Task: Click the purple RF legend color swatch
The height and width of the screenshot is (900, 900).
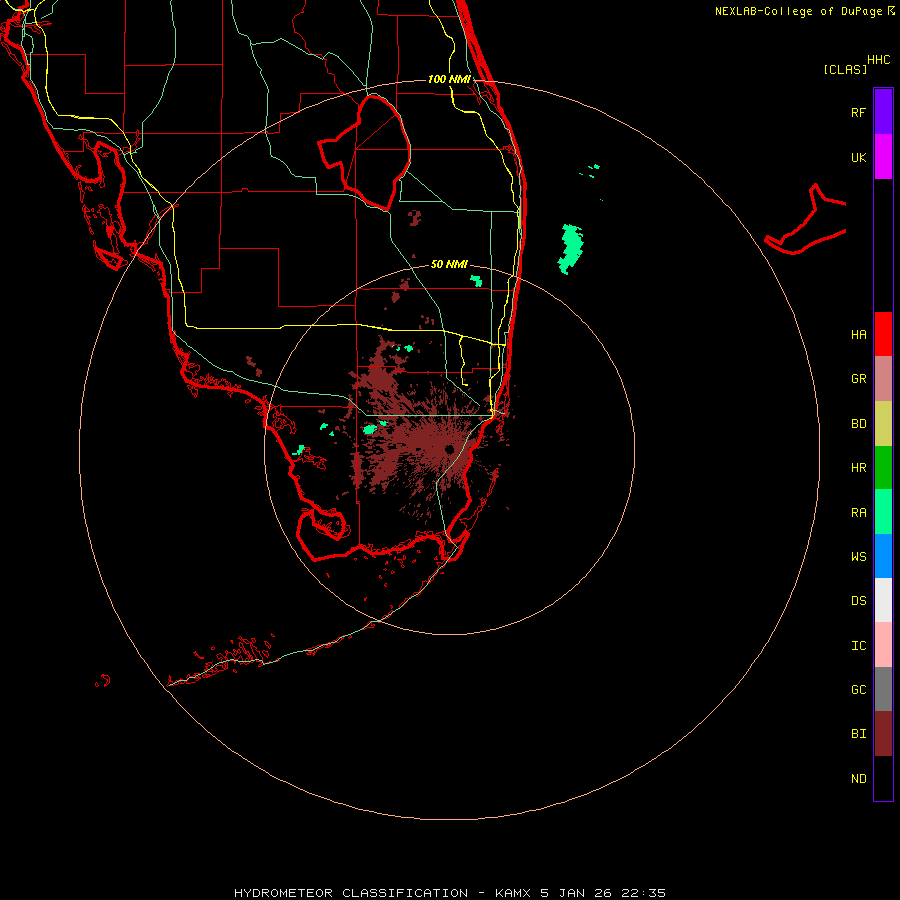Action: tap(883, 112)
